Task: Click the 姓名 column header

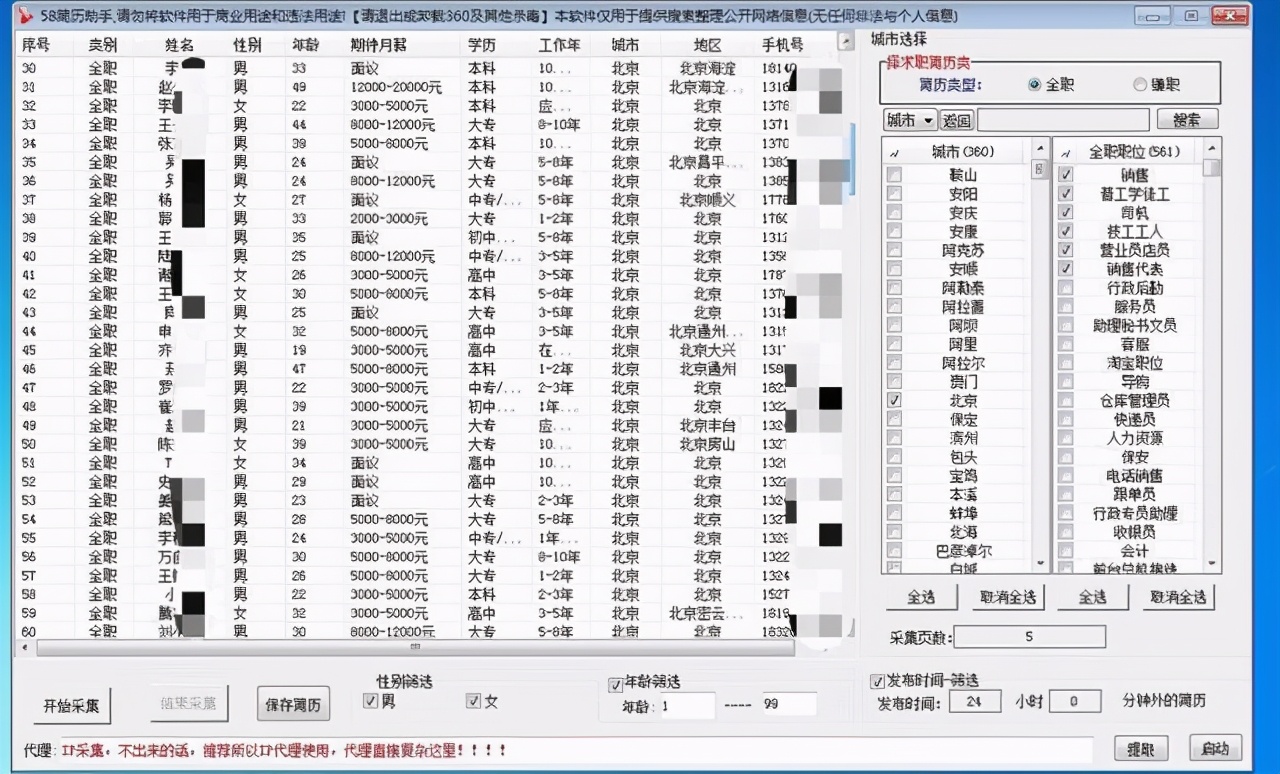Action: pos(179,45)
